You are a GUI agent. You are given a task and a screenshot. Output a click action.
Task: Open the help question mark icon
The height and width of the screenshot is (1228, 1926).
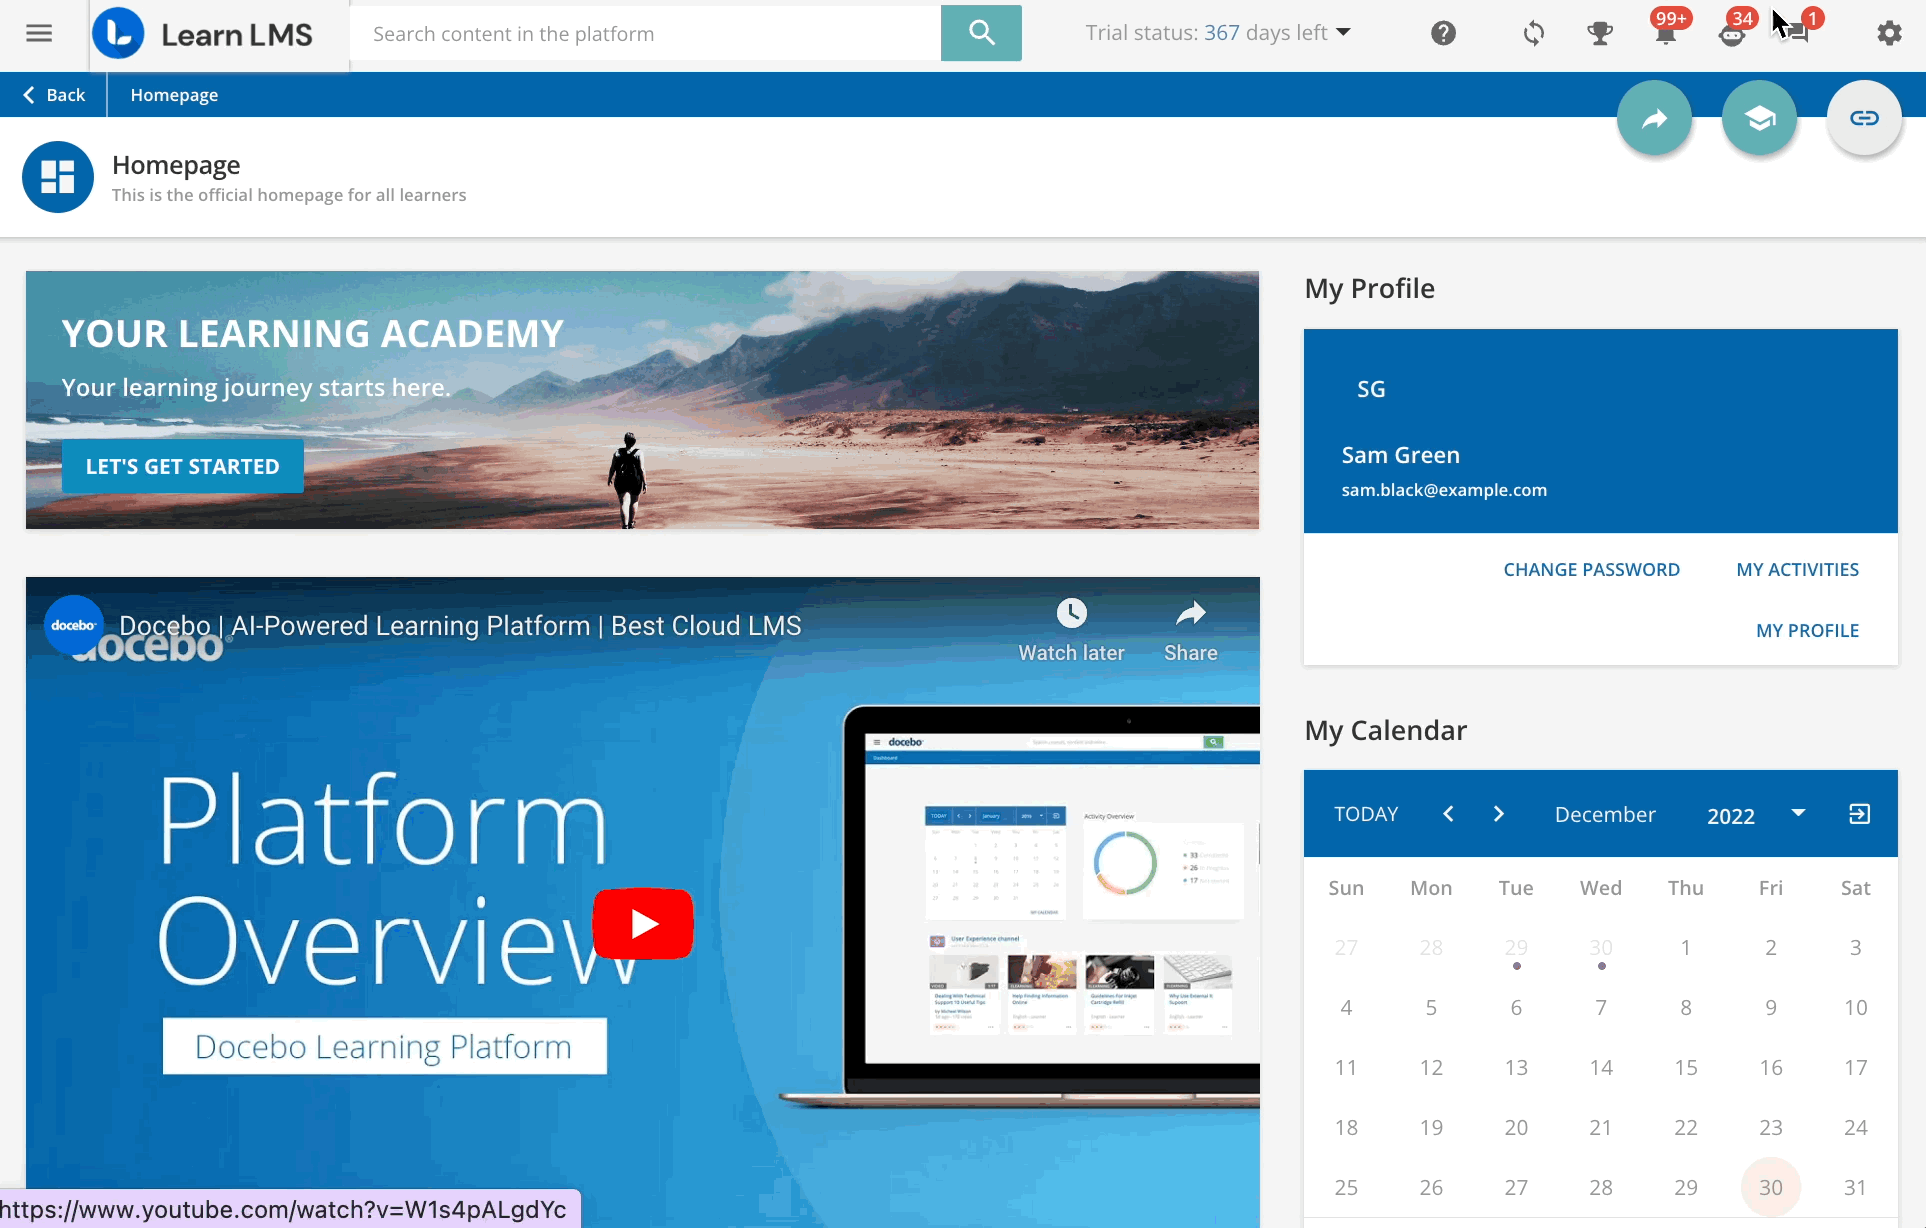(x=1443, y=33)
